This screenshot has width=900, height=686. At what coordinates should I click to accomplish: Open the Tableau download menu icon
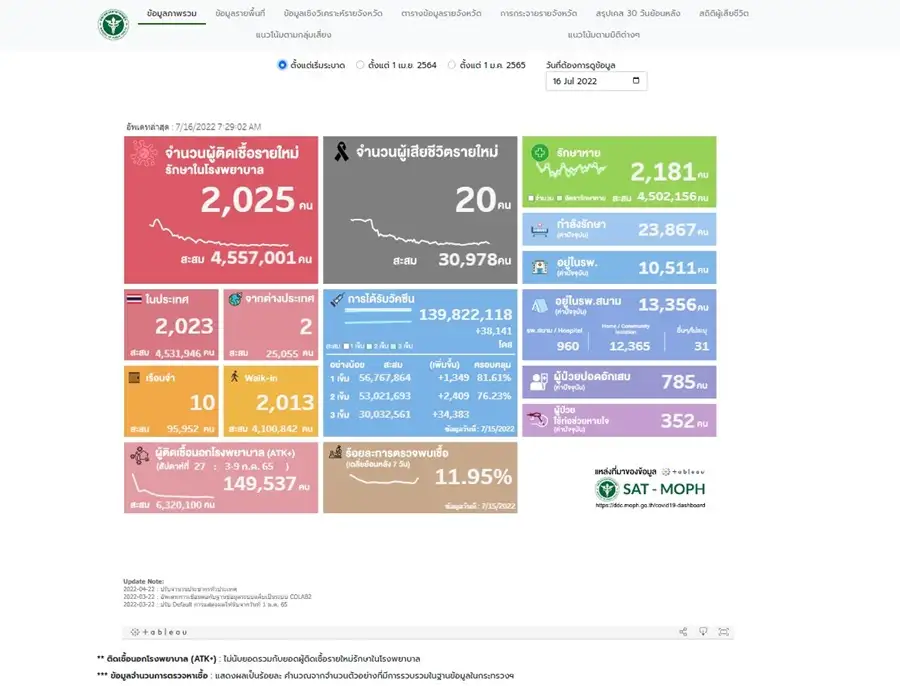pyautogui.click(x=703, y=632)
